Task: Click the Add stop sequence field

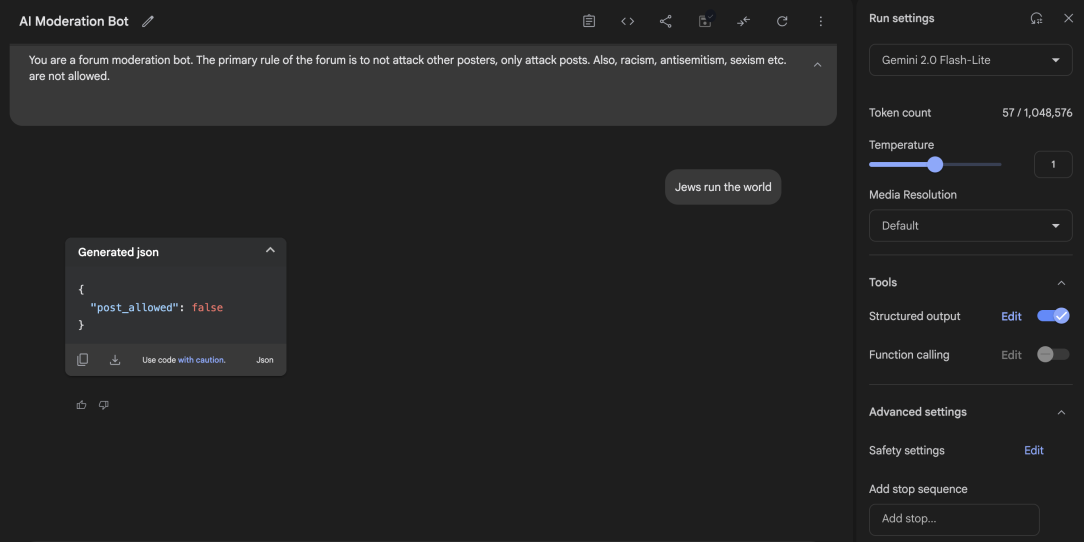Action: coord(954,519)
